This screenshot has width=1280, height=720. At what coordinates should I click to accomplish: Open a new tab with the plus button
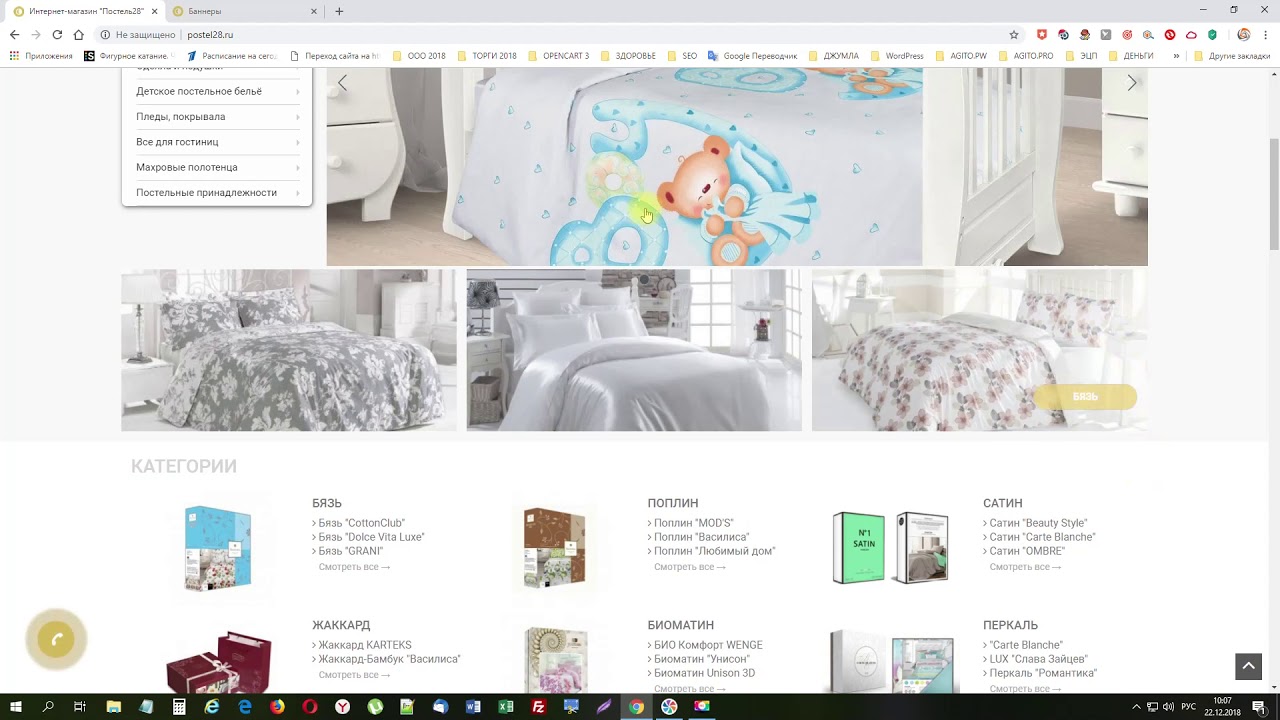coord(339,11)
